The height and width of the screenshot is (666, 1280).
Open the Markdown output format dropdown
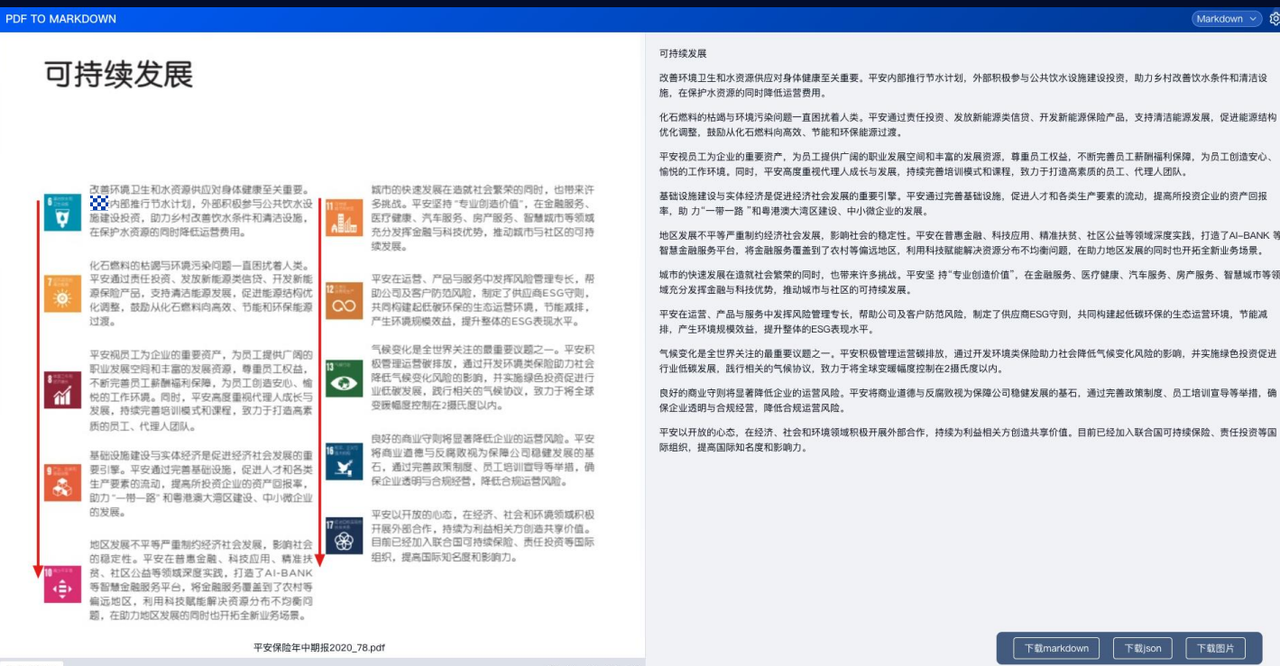(1226, 18)
